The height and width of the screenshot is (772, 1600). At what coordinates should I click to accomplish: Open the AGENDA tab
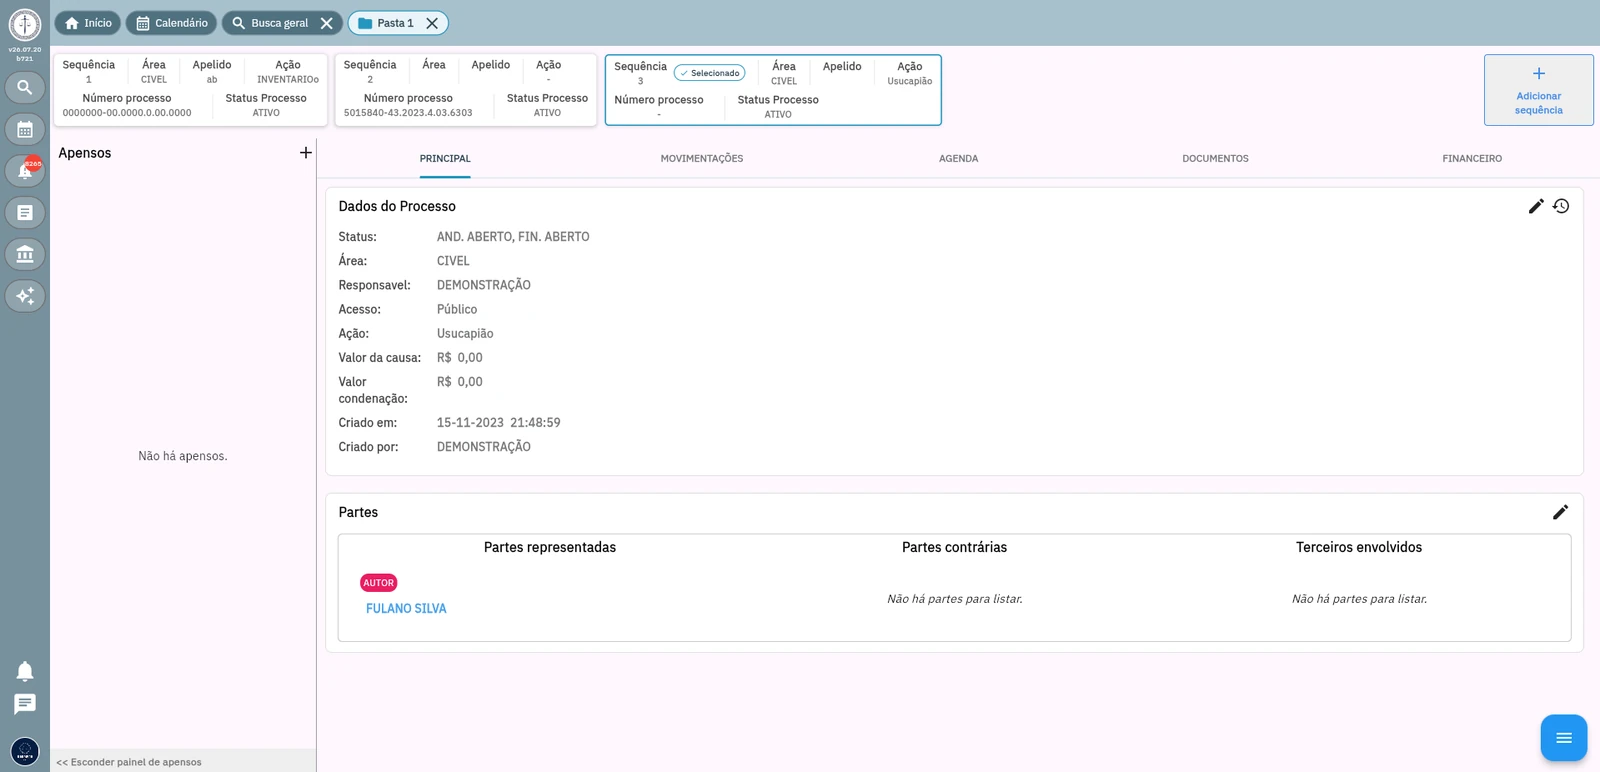[958, 159]
